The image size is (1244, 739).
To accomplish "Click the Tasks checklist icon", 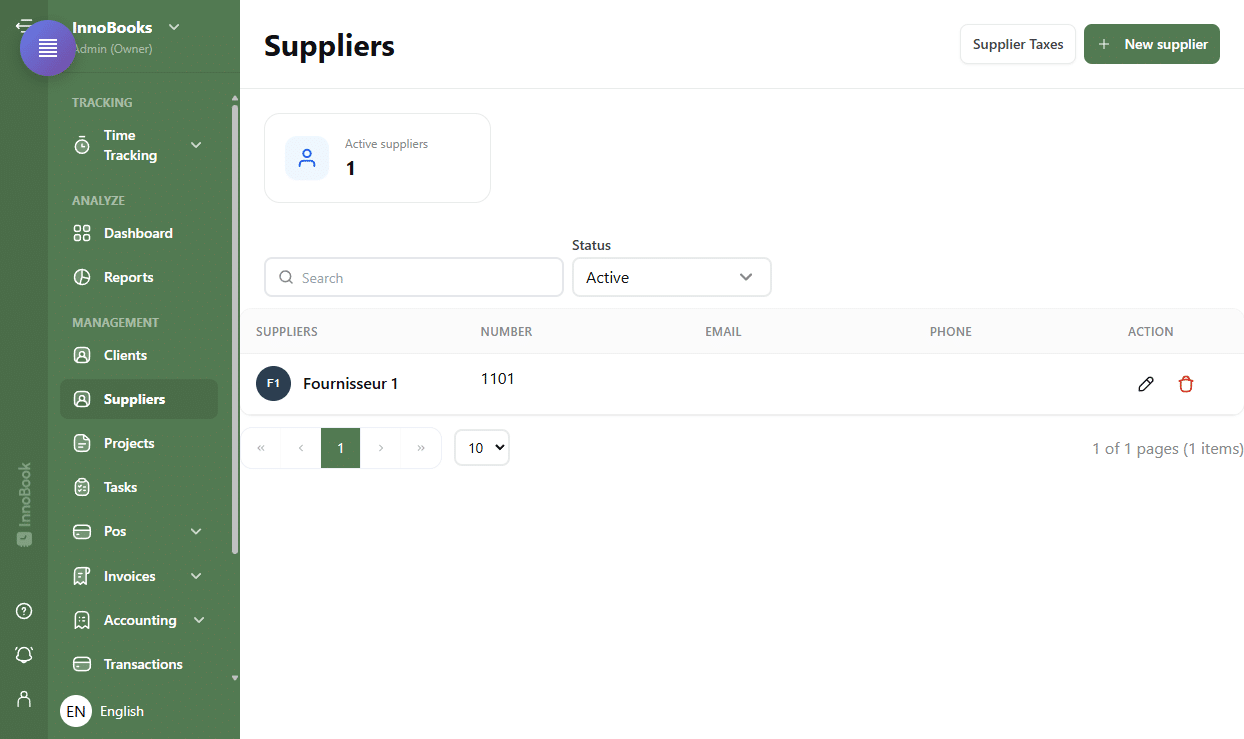I will (x=82, y=487).
